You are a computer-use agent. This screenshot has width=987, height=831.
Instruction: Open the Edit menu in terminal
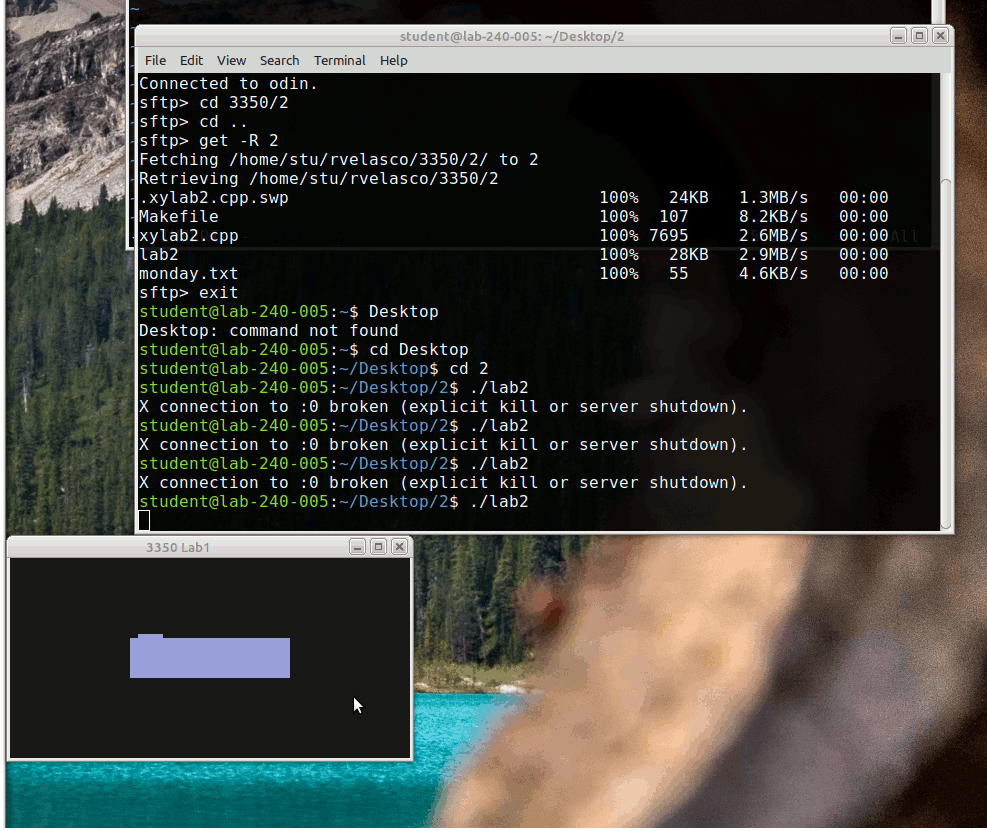(x=191, y=60)
